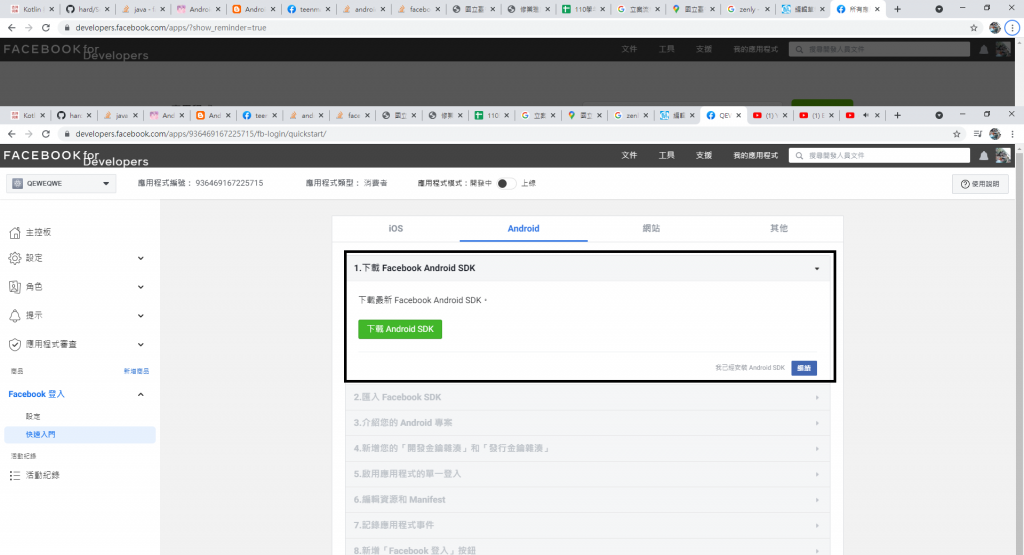This screenshot has height=555, width=1024.
Task: Click 使用說明 help button
Action: [980, 184]
